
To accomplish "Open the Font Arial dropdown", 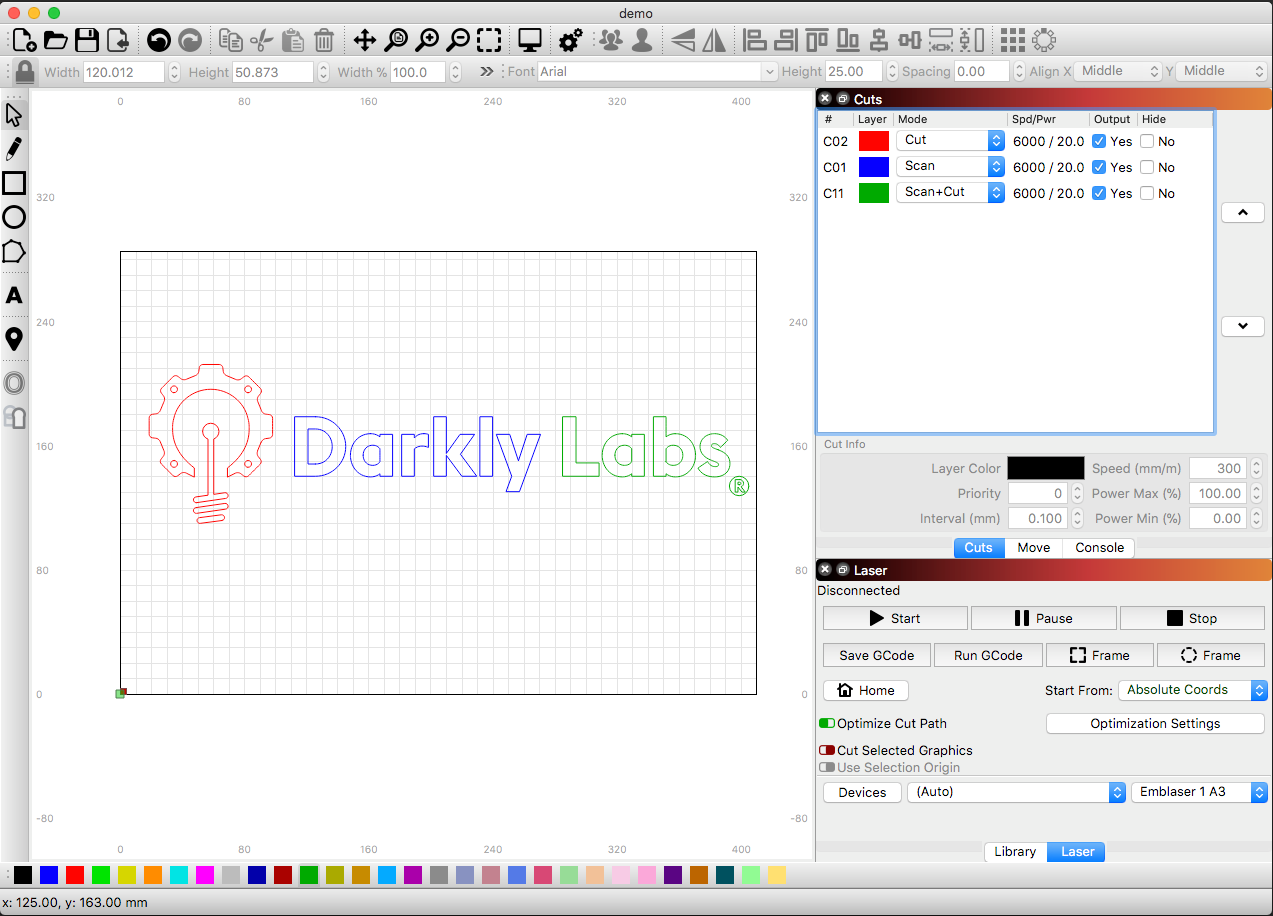I will pos(658,72).
